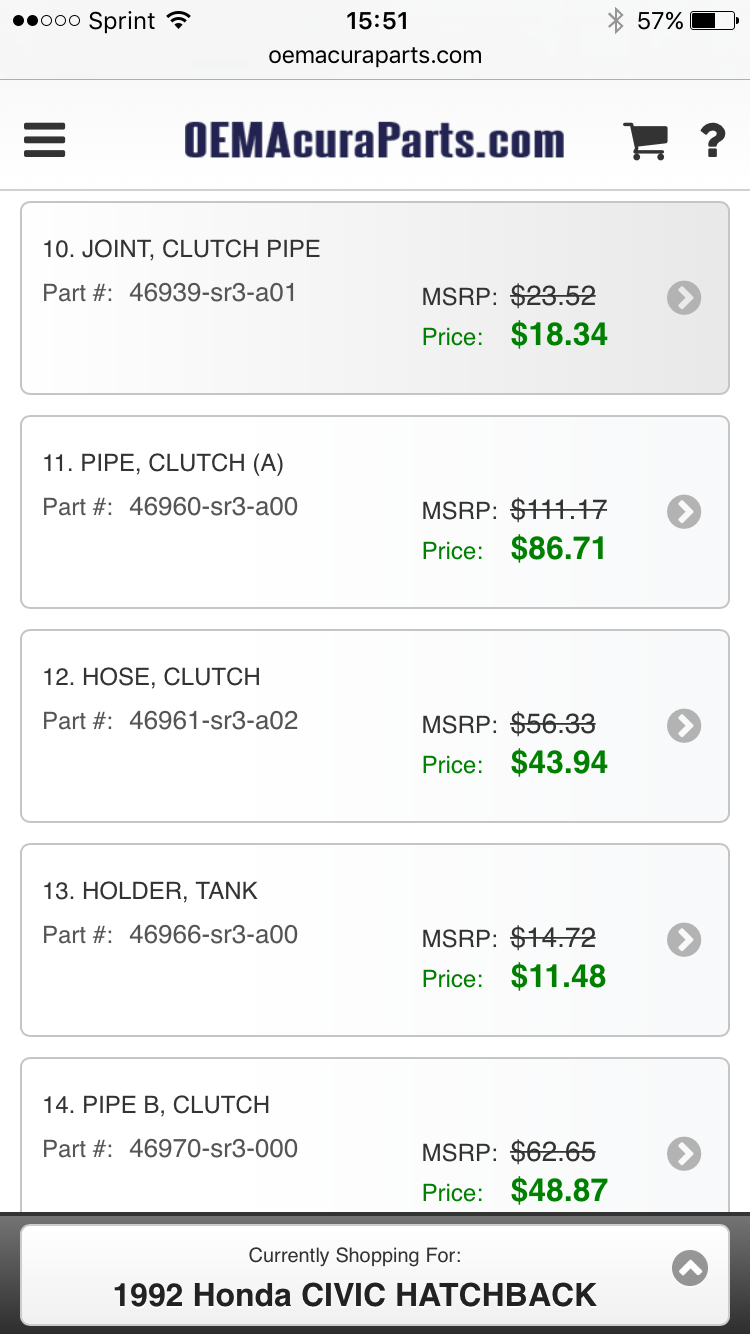
Task: Open item 11 Pipe, Clutch (A) title
Action: pos(163,463)
